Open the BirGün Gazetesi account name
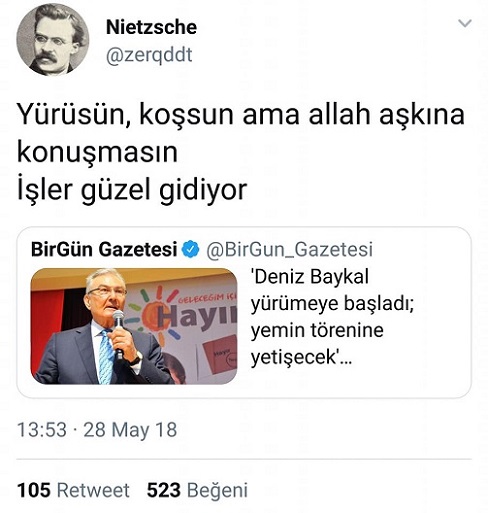488x513 pixels. click(x=104, y=249)
